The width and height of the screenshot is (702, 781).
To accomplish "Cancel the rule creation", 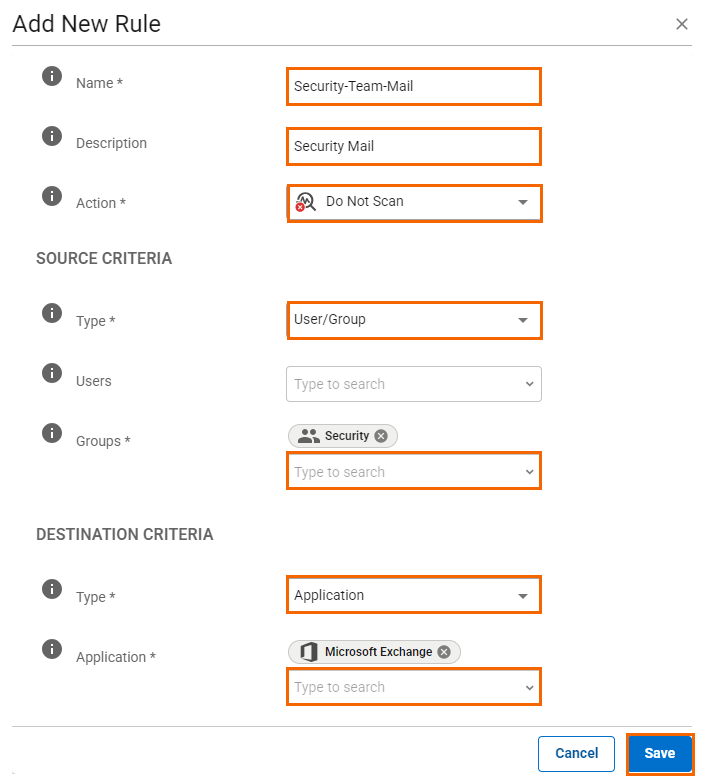I will tap(576, 753).
